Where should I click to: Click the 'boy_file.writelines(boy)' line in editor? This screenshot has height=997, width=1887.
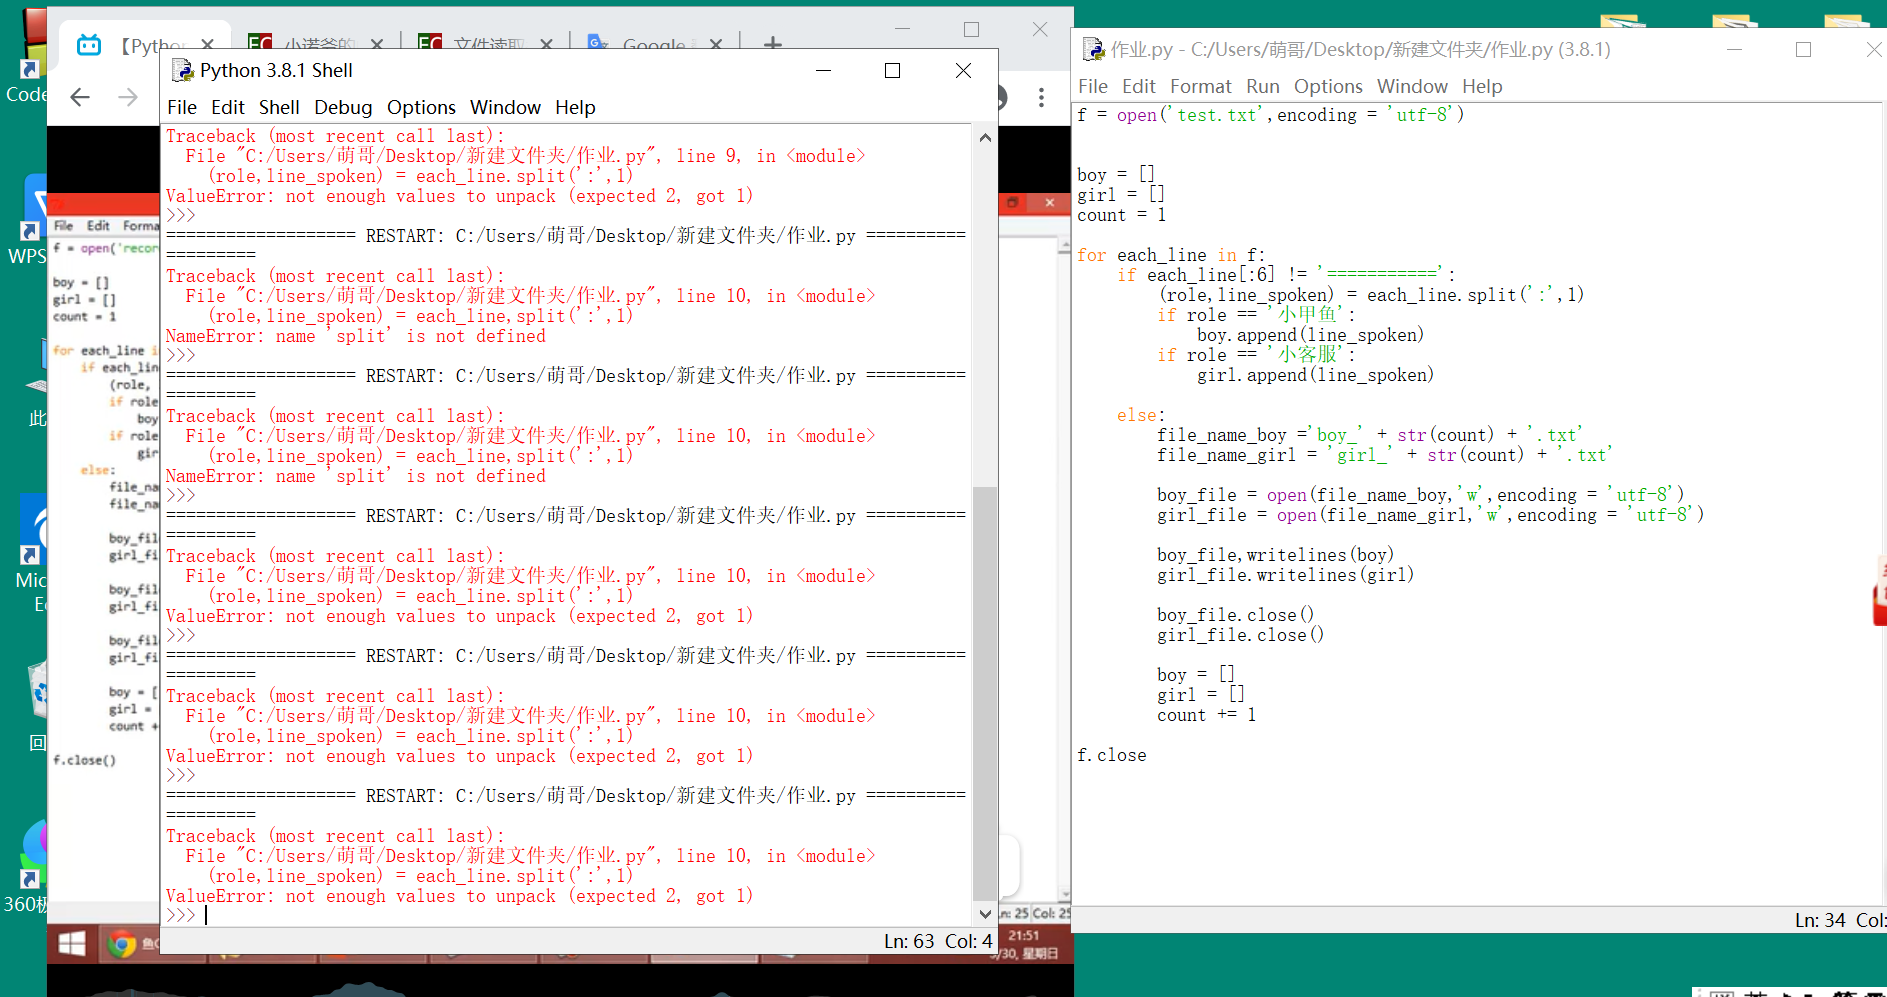[x=1275, y=555]
